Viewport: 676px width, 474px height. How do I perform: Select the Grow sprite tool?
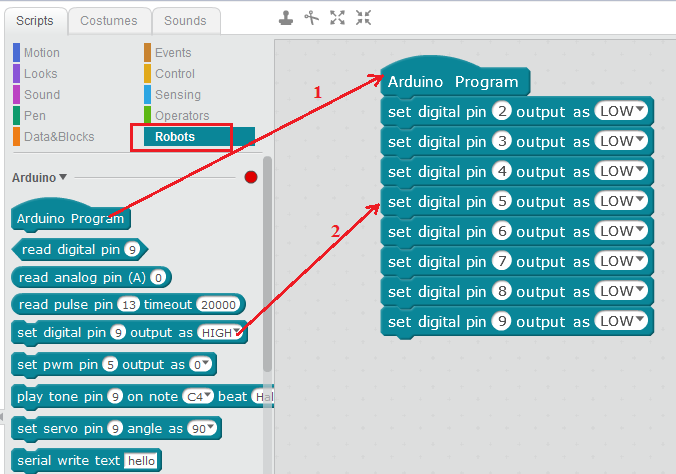coord(337,18)
